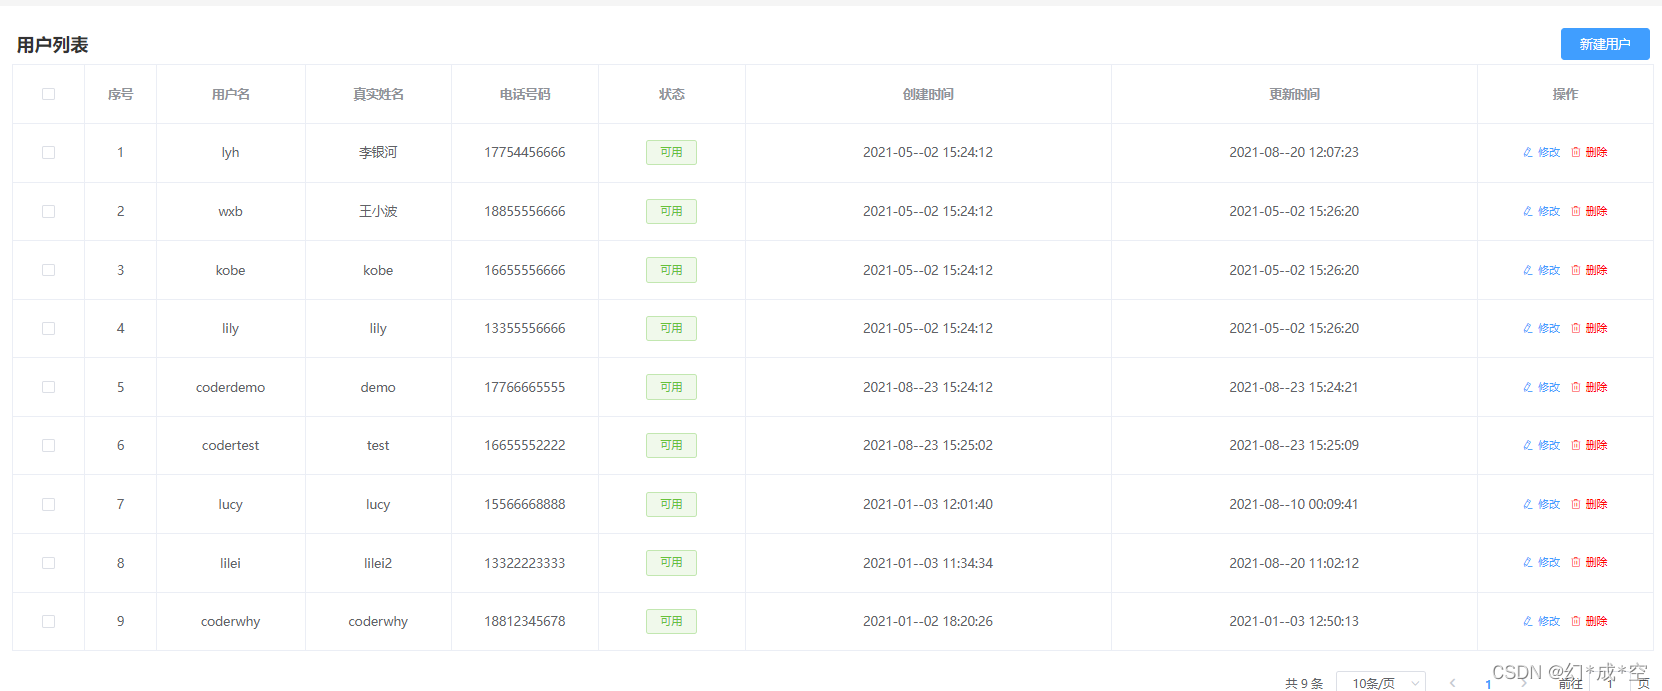
Task: Click phone number 17754456666
Action: pyautogui.click(x=525, y=152)
